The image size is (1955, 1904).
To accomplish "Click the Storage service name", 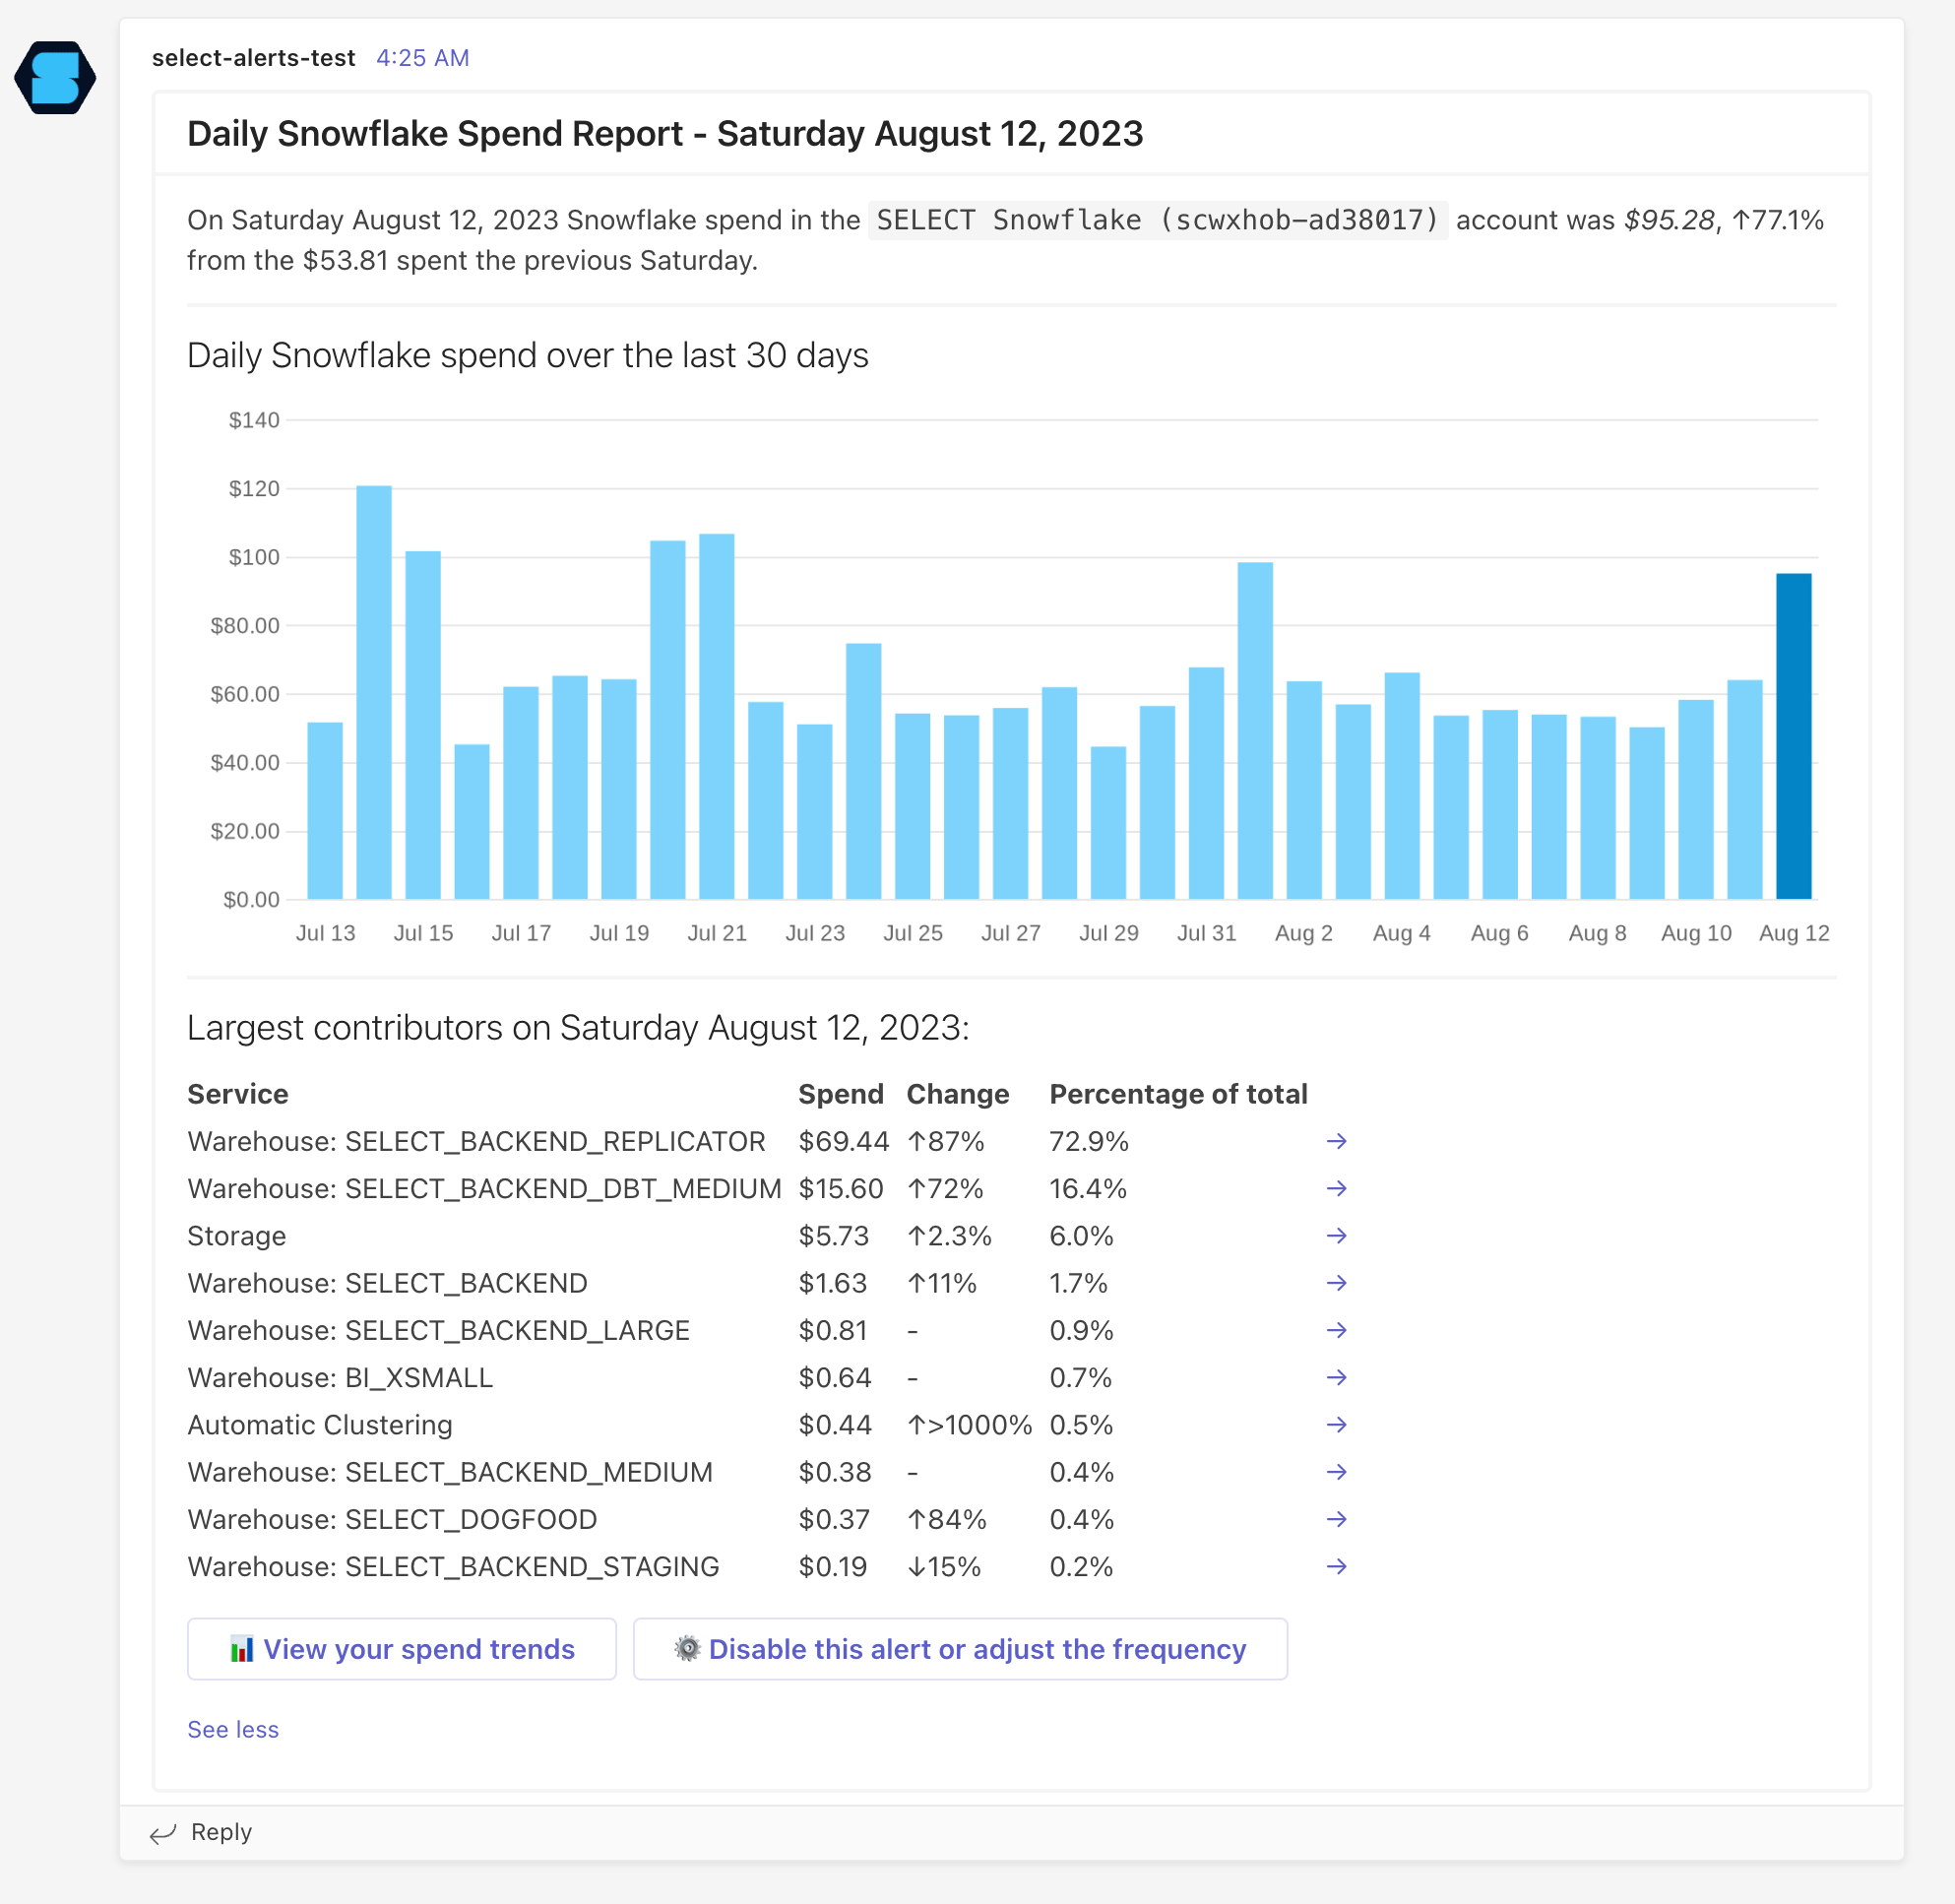I will tap(237, 1236).
